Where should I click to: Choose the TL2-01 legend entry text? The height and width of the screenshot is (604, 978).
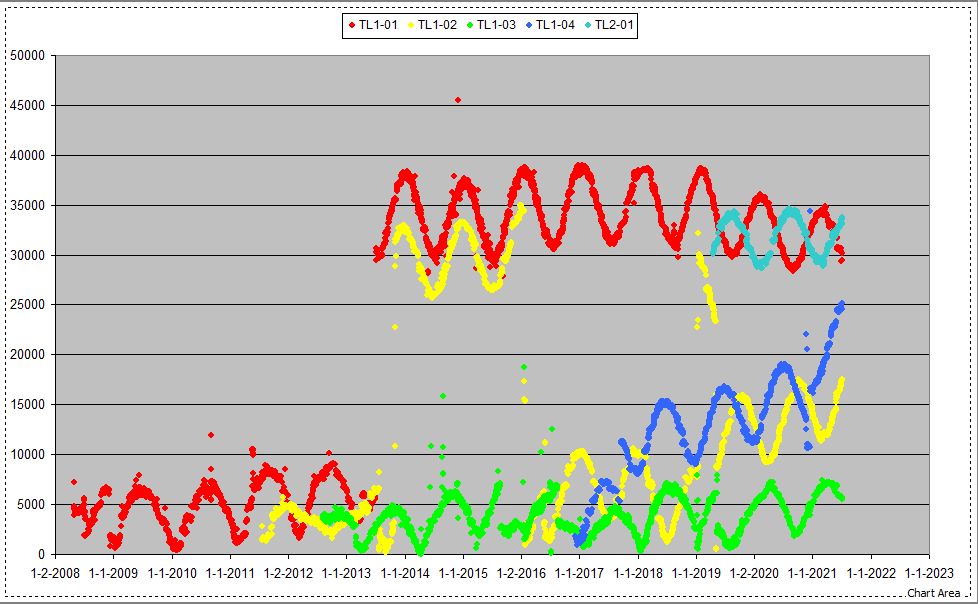(614, 25)
